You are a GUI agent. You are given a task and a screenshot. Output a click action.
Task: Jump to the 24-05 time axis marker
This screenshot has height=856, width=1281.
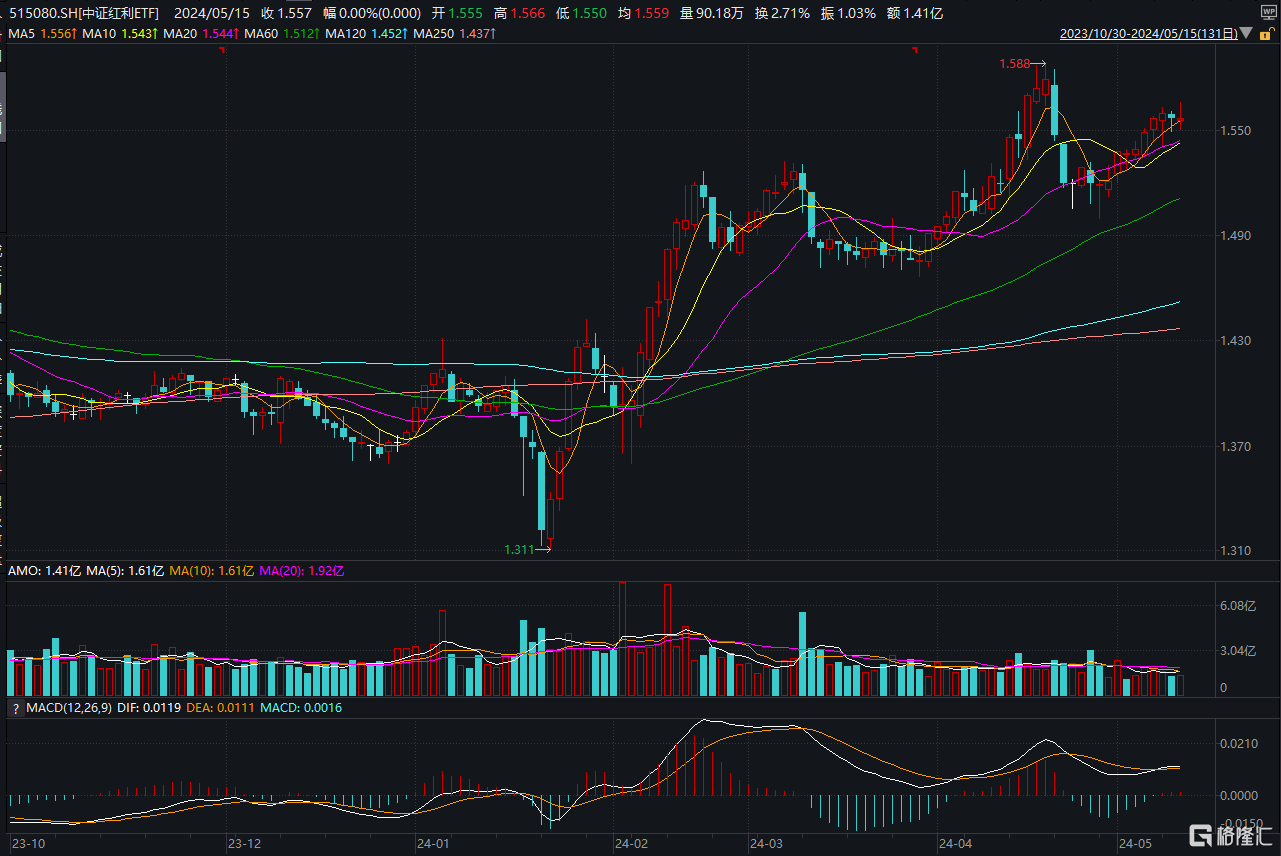[1135, 845]
